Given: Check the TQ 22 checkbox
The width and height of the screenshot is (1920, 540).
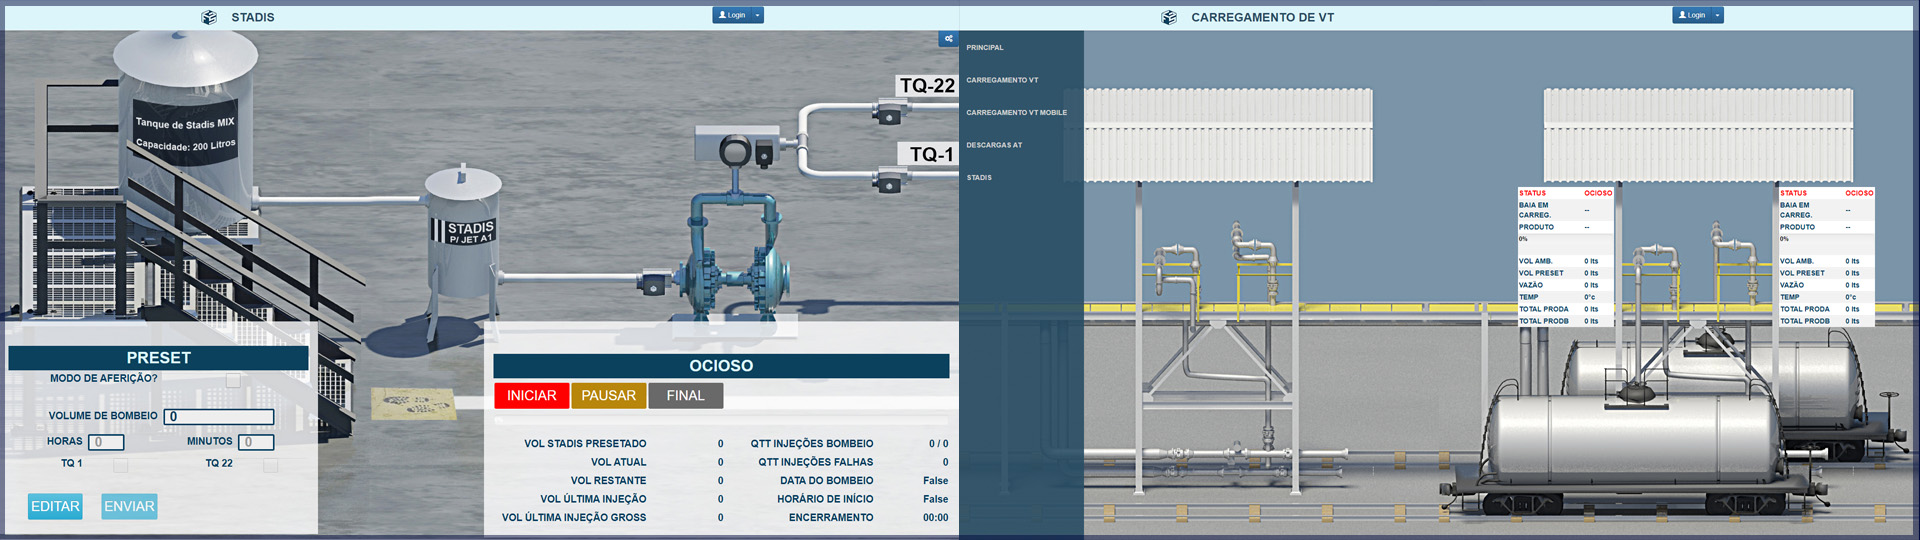Looking at the screenshot, I should point(270,465).
